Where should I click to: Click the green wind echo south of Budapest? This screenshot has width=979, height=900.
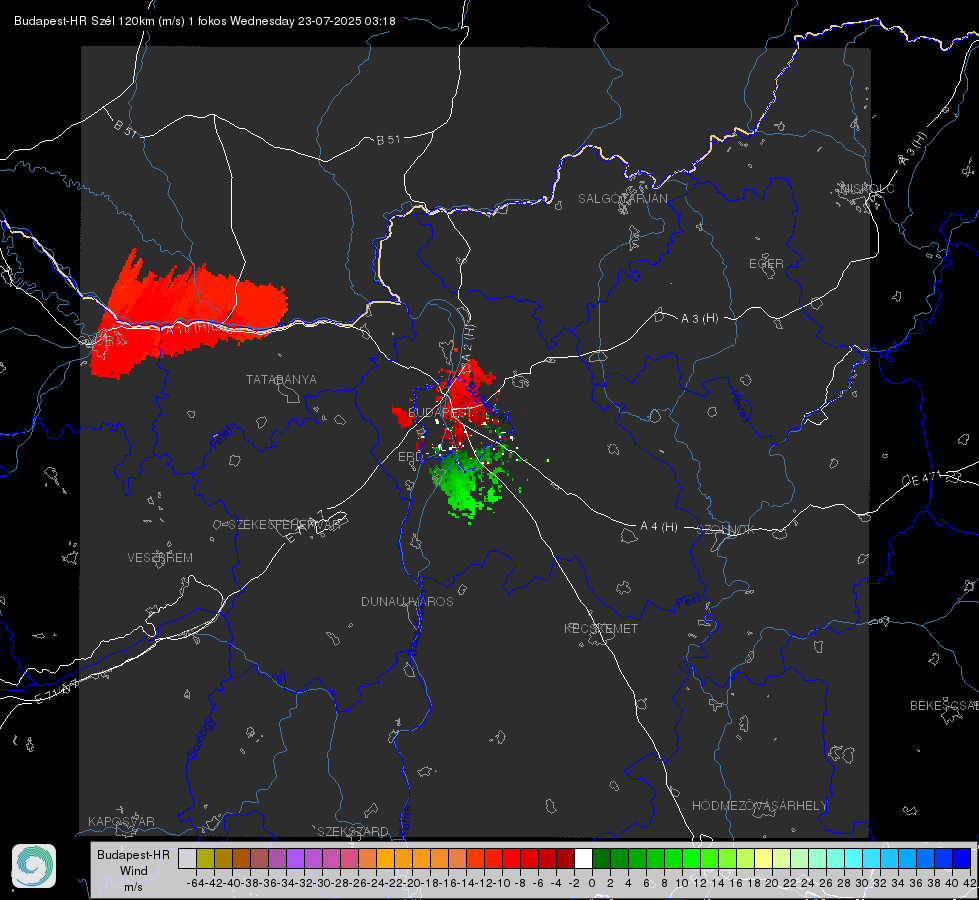[x=462, y=482]
